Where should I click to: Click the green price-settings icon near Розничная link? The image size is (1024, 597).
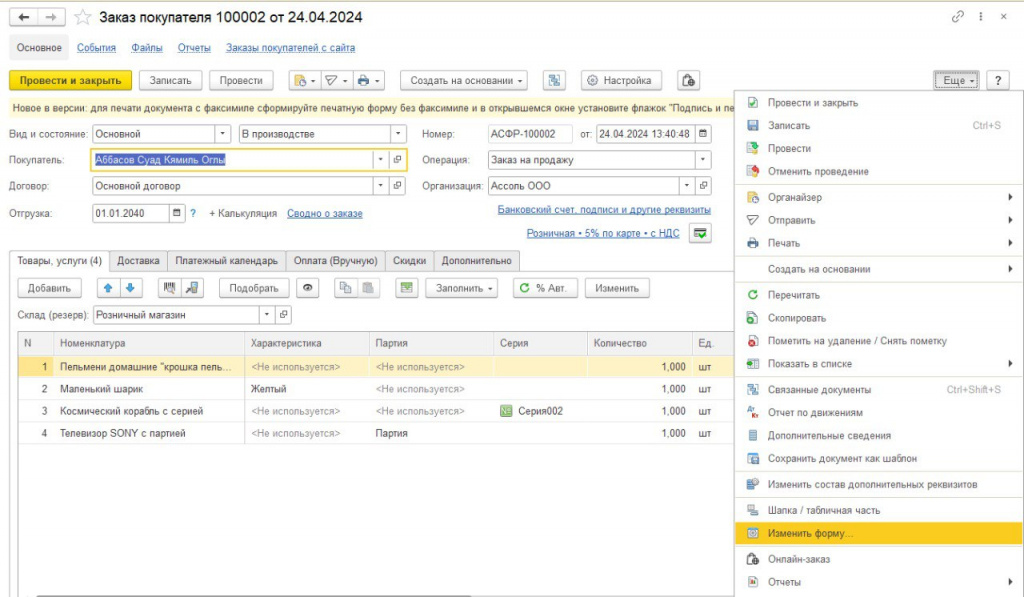point(700,233)
